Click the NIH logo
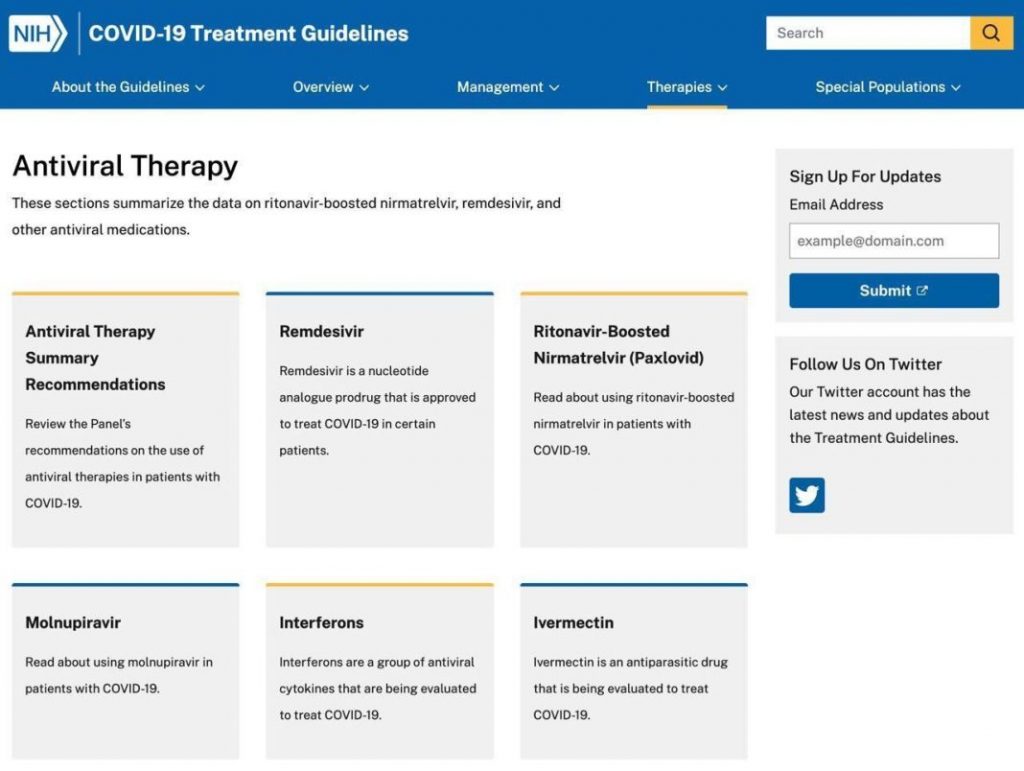1024x771 pixels. 38,33
